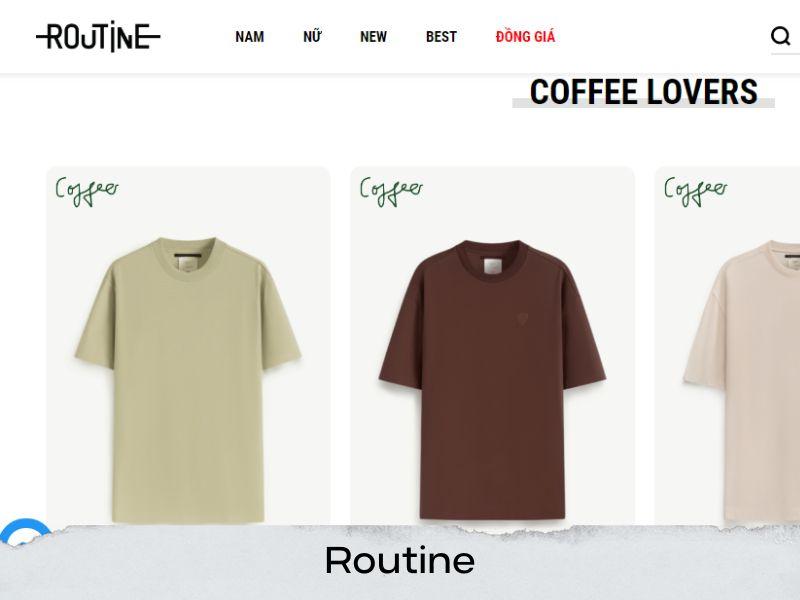Image resolution: width=800 pixels, height=600 pixels.
Task: Open the NỮ menu
Action: (312, 37)
